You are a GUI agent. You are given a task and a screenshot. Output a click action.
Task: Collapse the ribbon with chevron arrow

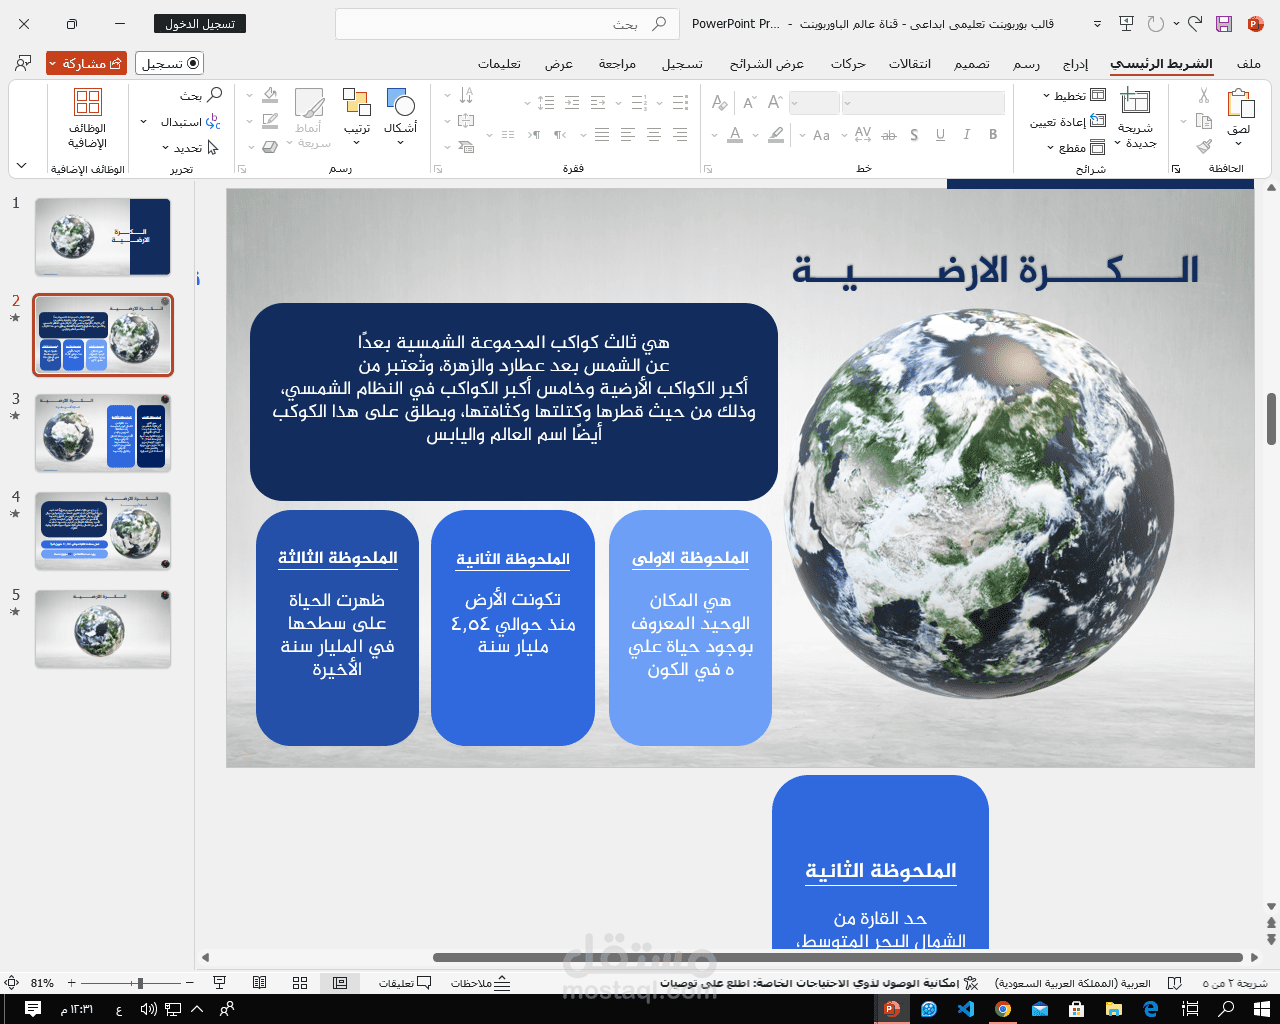pyautogui.click(x=22, y=166)
